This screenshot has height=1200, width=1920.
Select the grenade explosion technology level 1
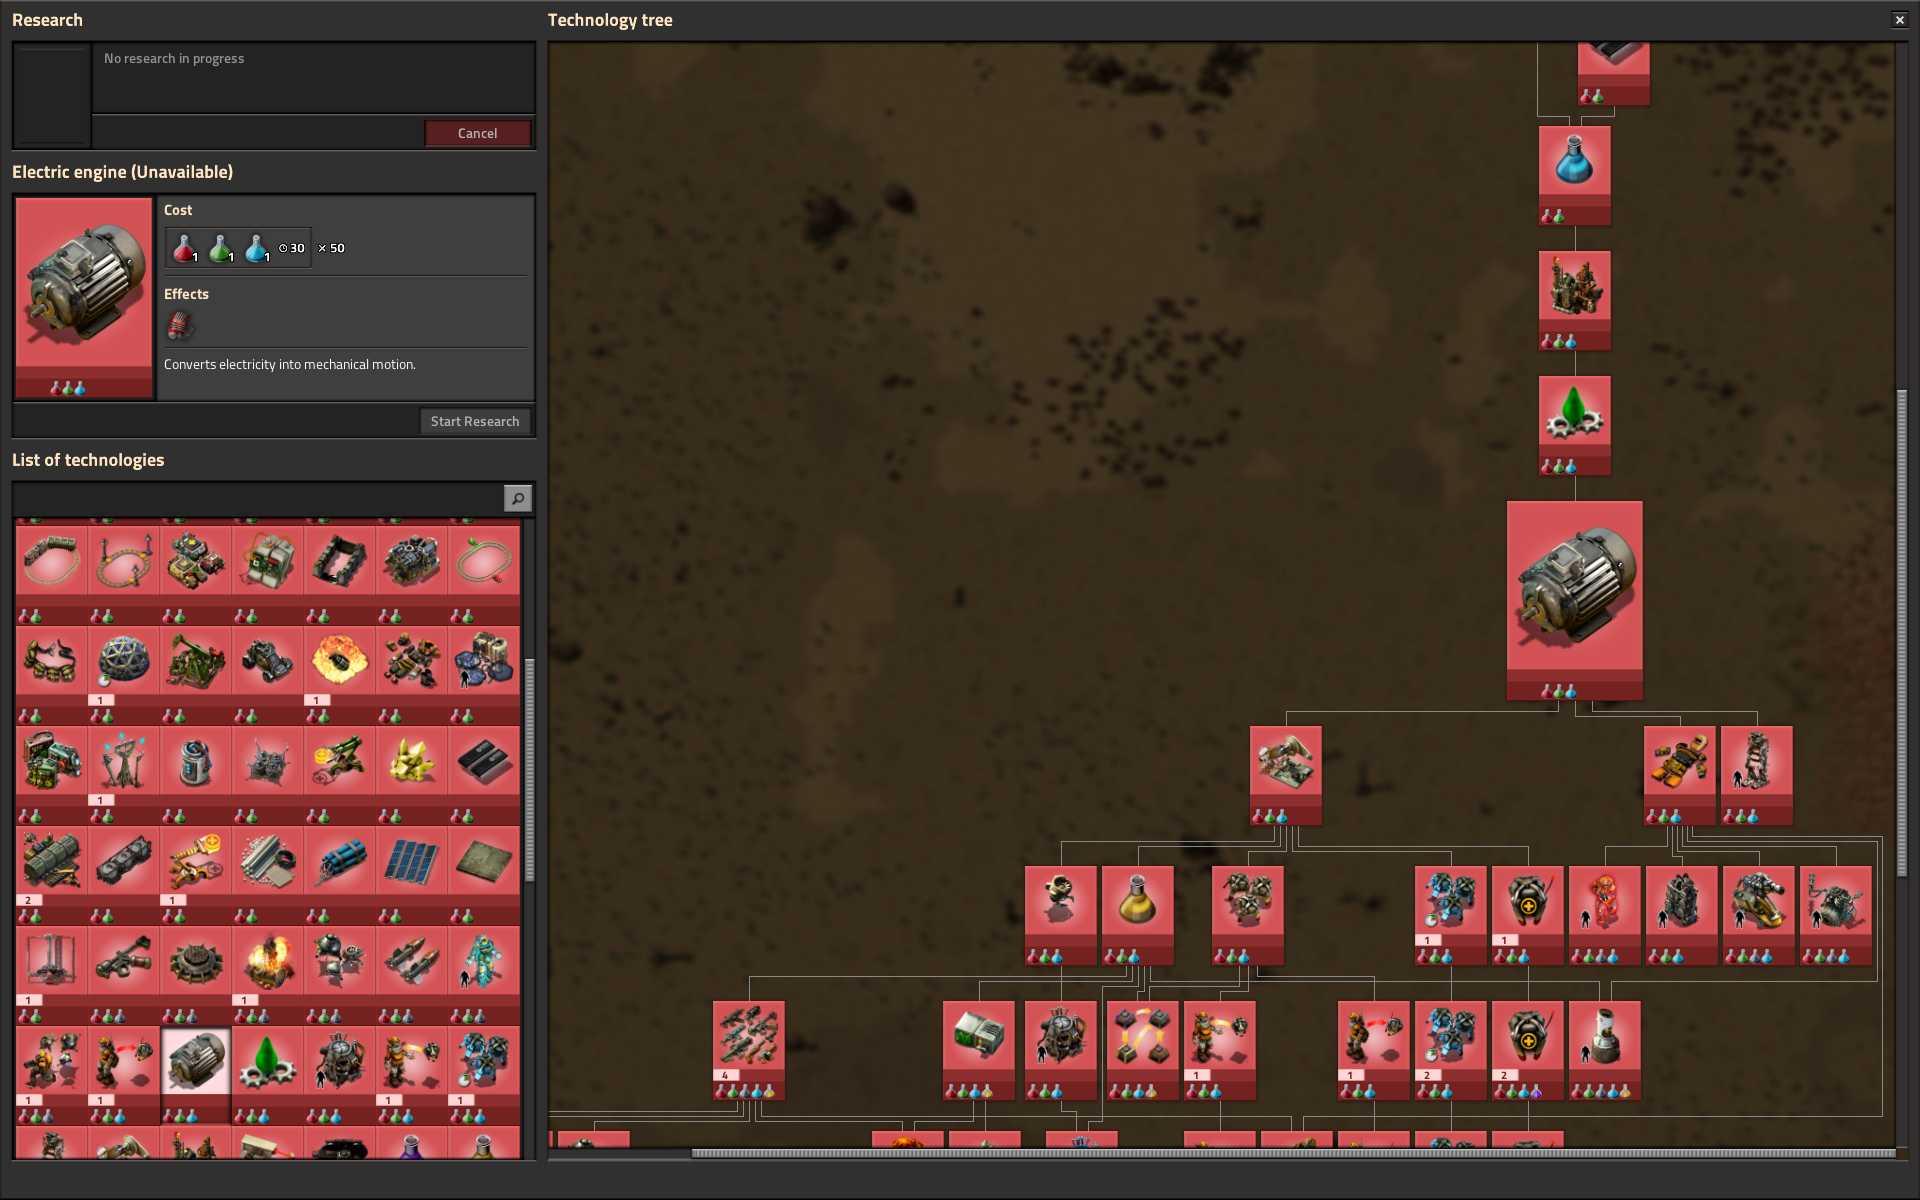340,675
